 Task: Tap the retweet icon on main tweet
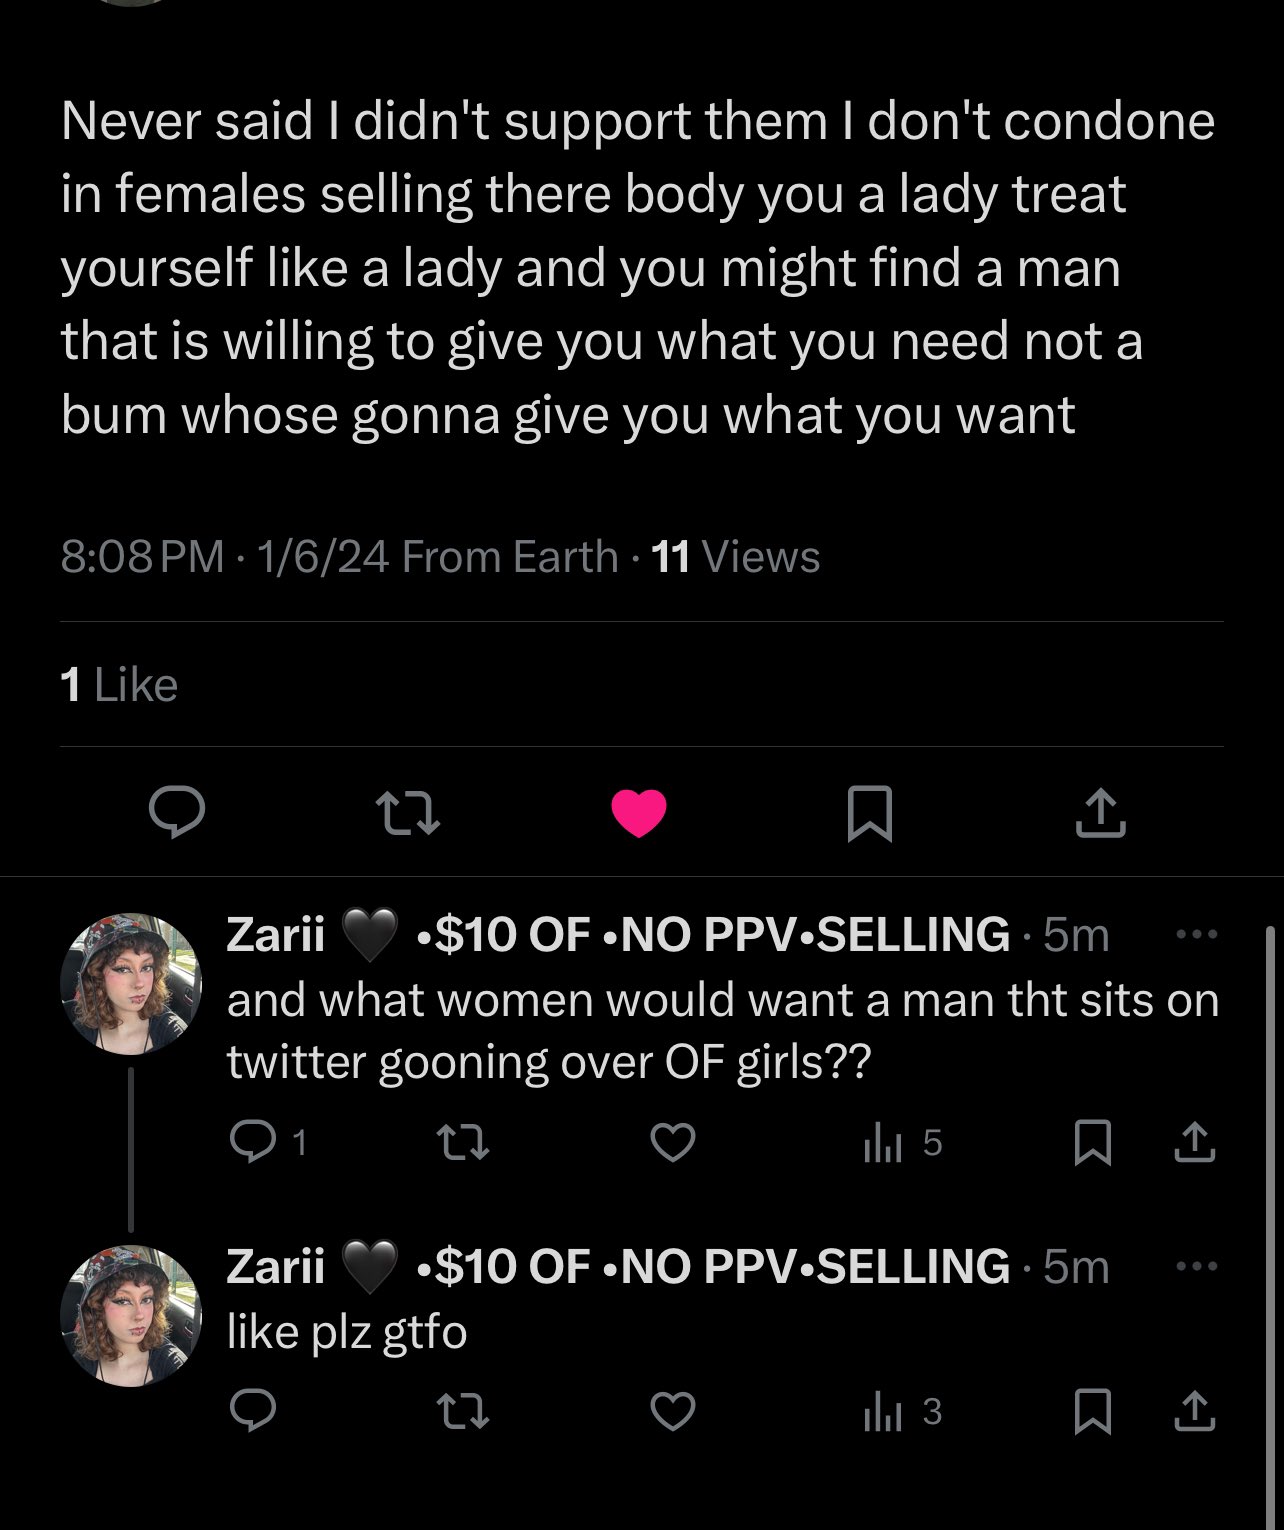[407, 813]
